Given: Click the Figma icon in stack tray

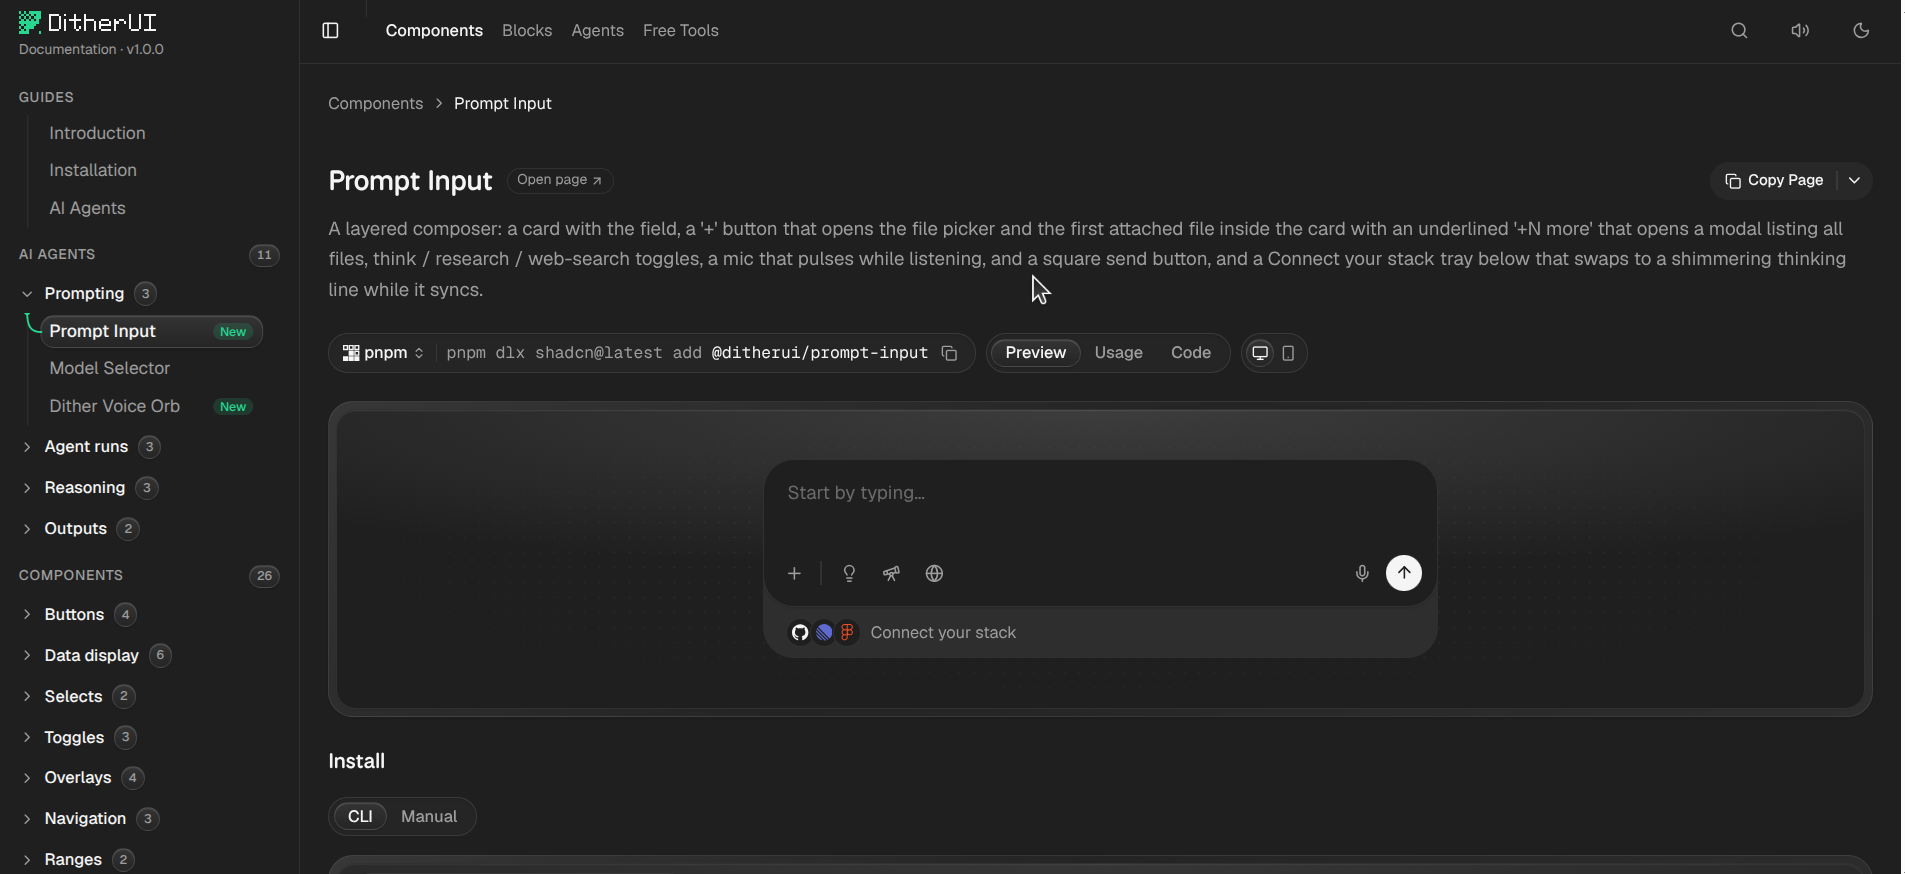Looking at the screenshot, I should pos(847,632).
